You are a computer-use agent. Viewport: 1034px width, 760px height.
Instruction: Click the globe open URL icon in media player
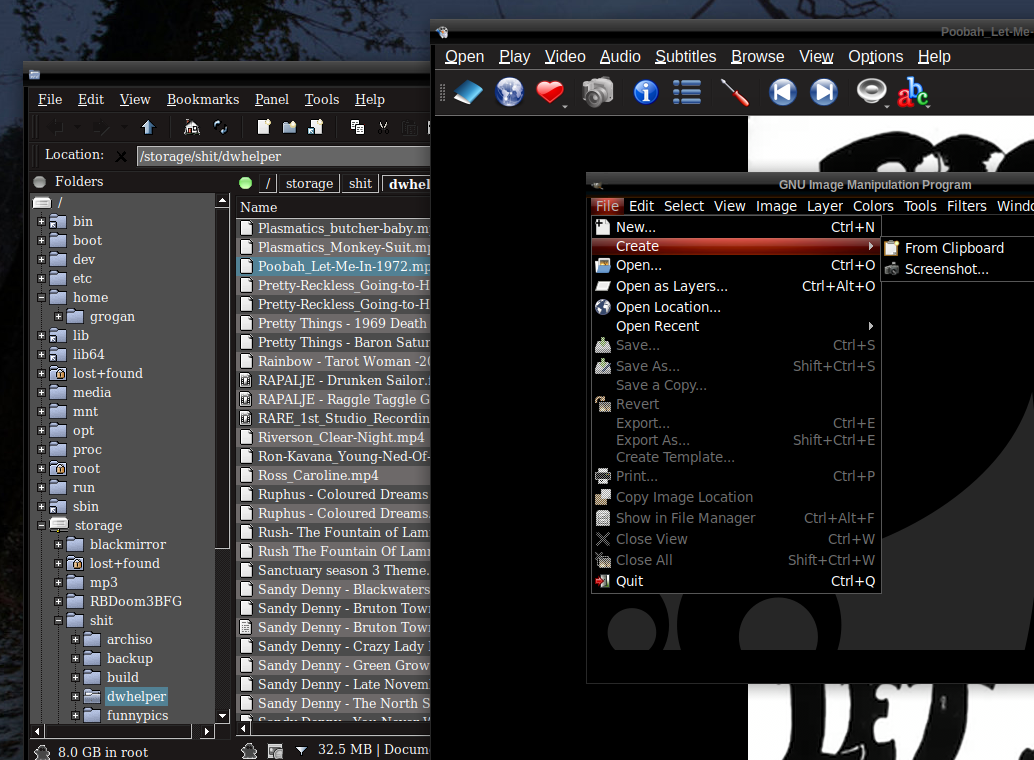pyautogui.click(x=510, y=92)
